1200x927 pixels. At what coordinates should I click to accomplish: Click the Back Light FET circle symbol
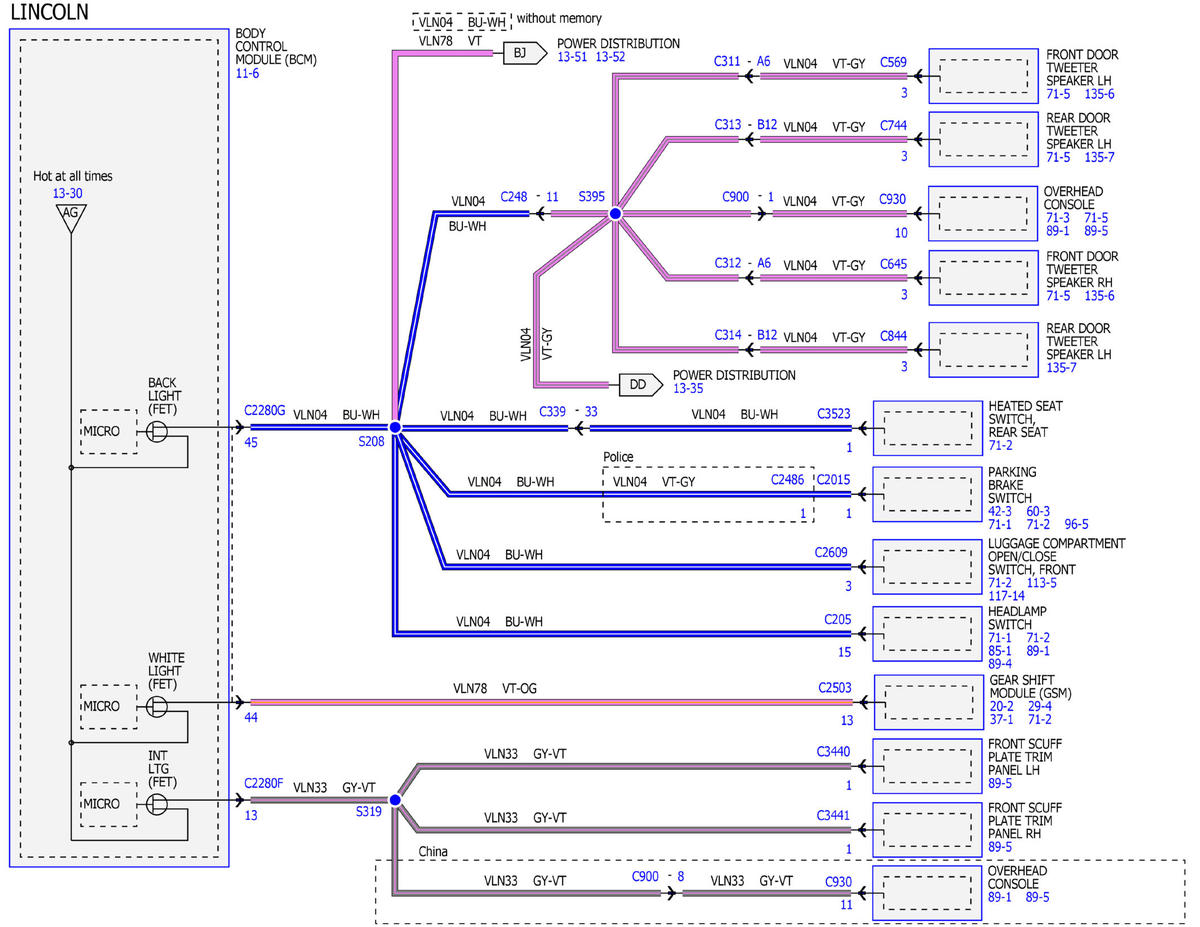tap(157, 432)
